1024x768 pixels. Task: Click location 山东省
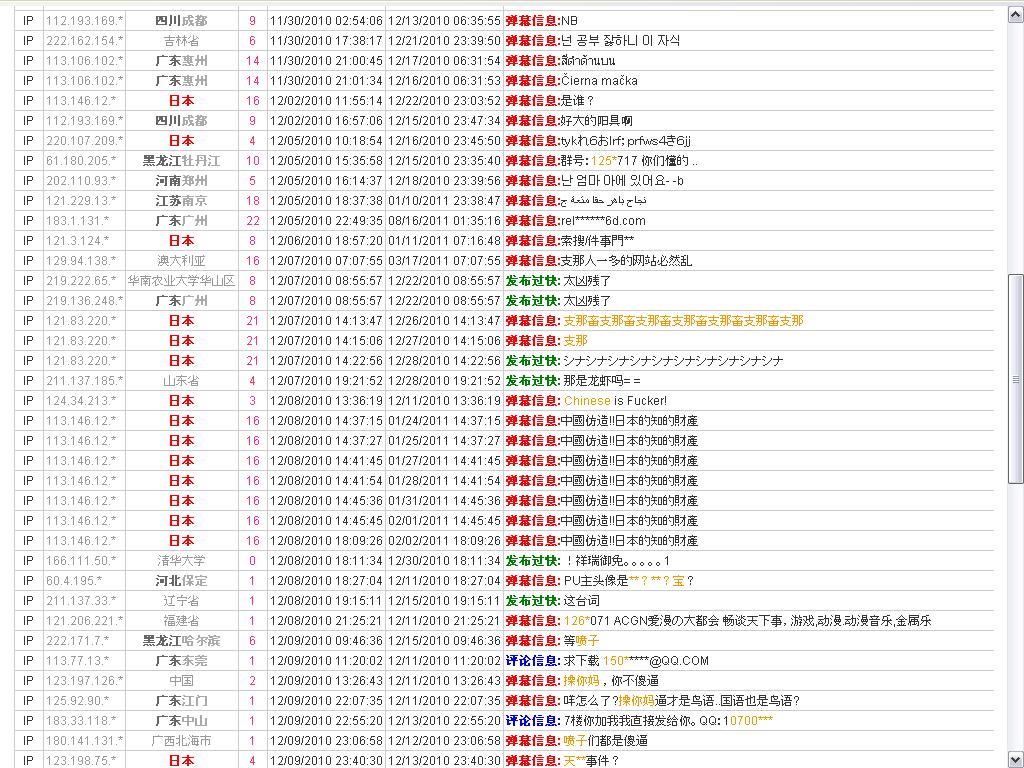point(182,381)
